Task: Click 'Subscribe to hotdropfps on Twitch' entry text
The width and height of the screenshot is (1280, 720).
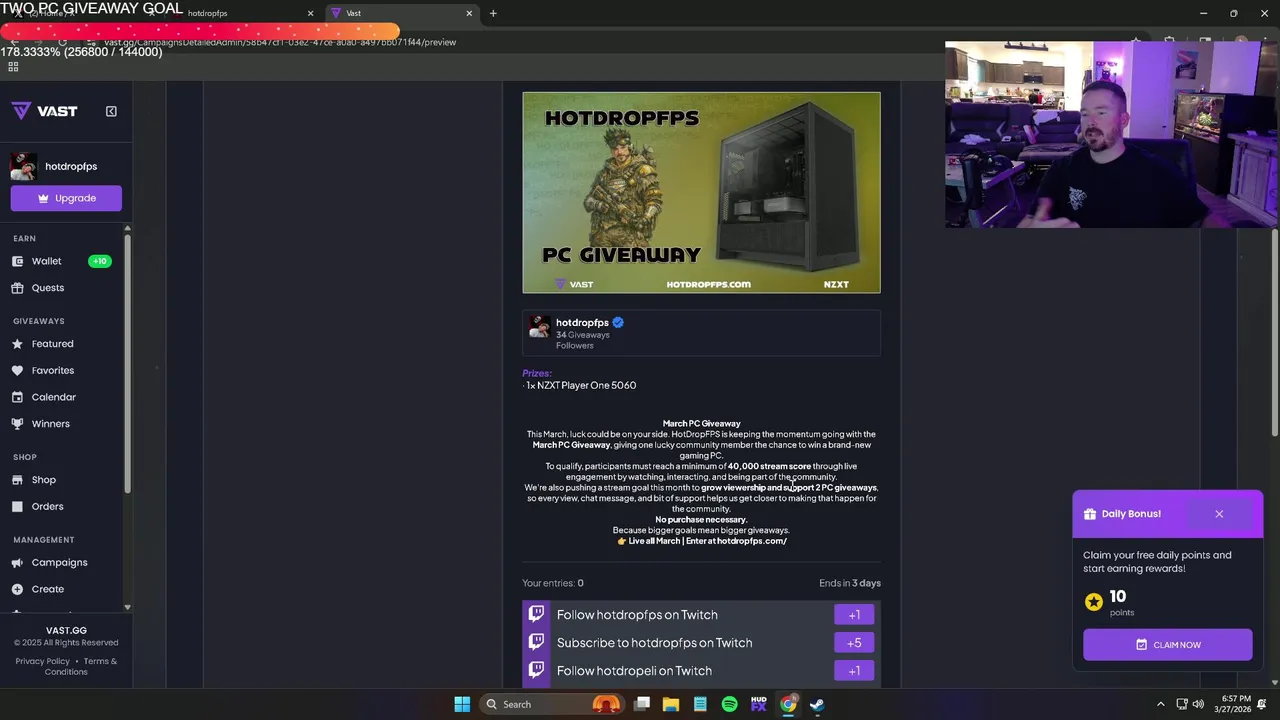Action: click(654, 643)
